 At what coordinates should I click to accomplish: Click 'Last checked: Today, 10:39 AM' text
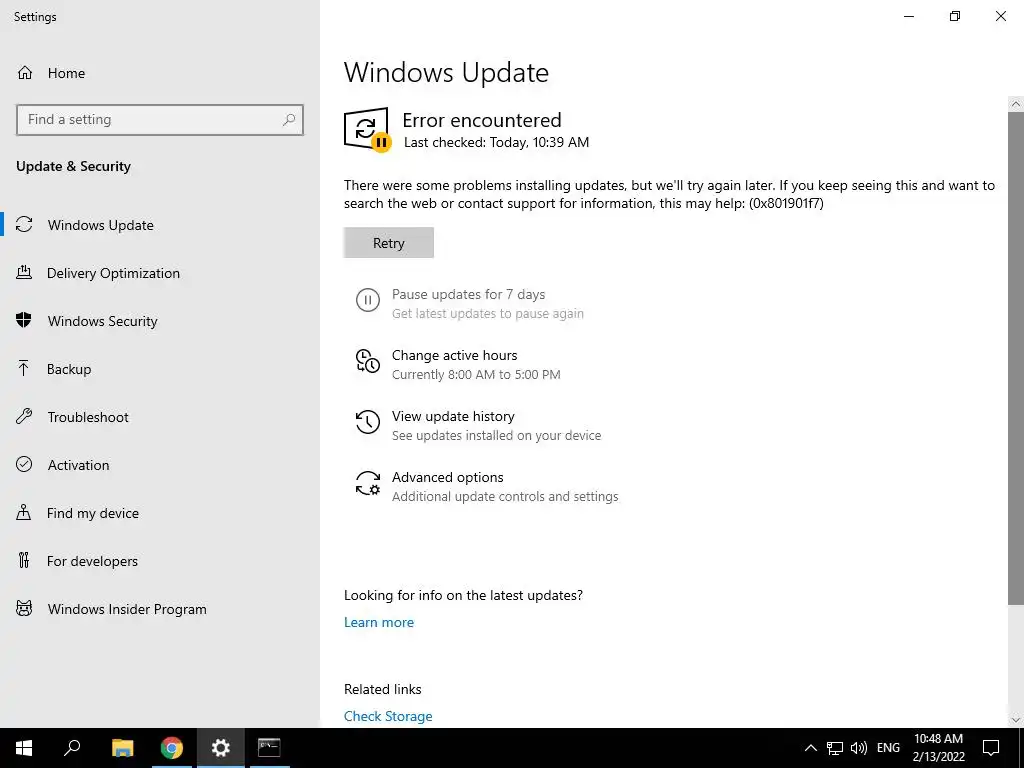pyautogui.click(x=496, y=142)
